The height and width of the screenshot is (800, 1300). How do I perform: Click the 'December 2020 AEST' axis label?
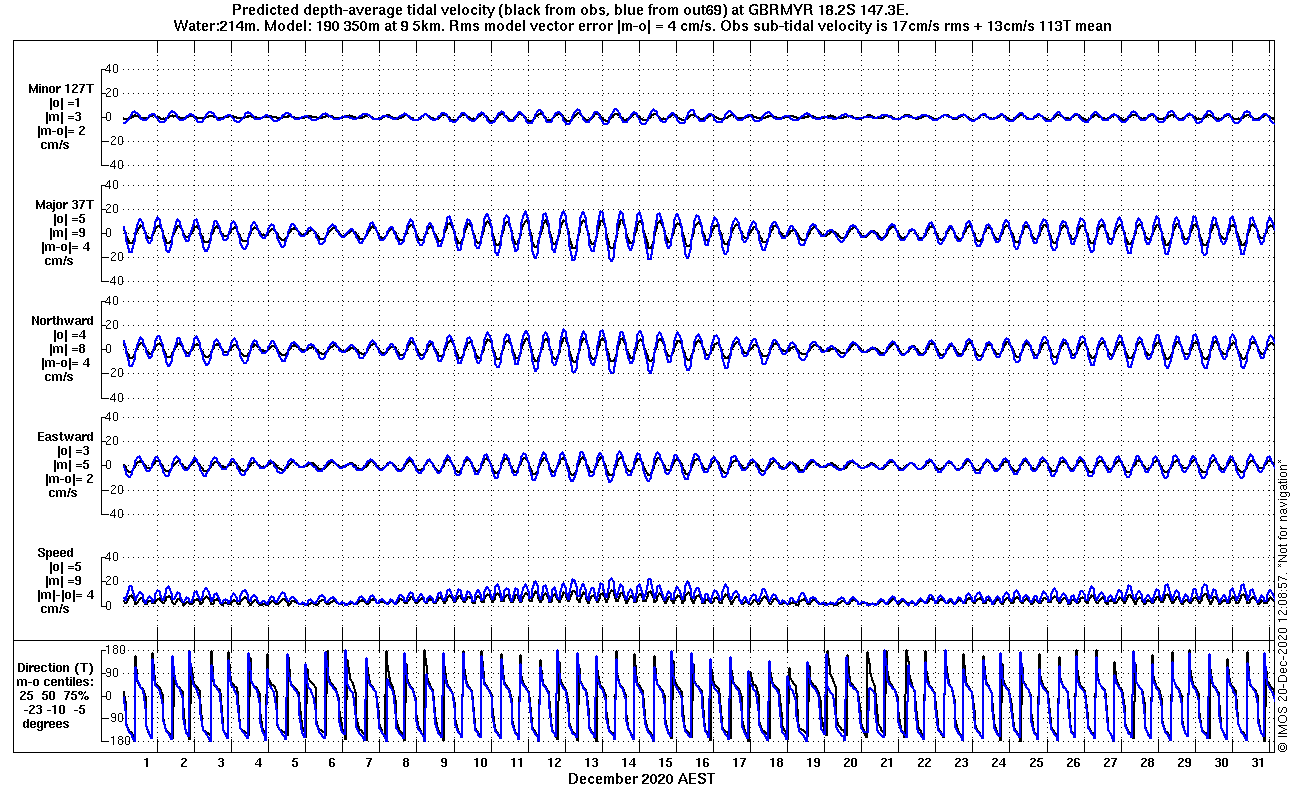pos(641,778)
